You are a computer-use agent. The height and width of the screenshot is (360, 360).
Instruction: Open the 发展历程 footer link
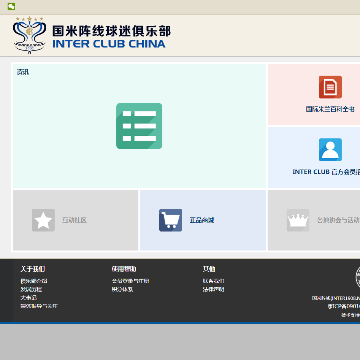click(31, 289)
